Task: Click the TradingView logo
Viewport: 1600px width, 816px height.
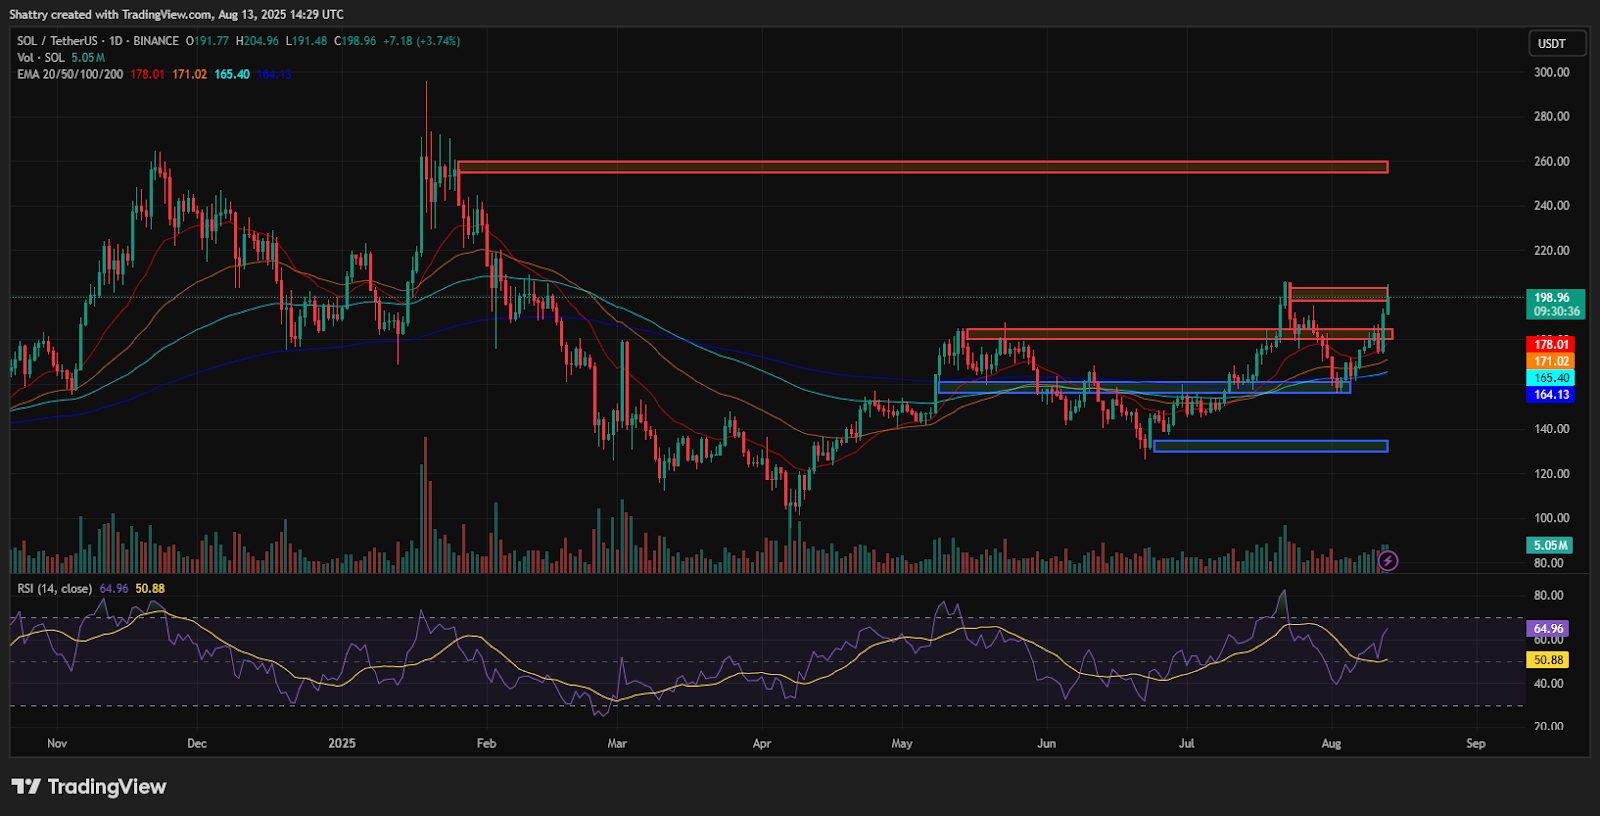Action: click(89, 787)
